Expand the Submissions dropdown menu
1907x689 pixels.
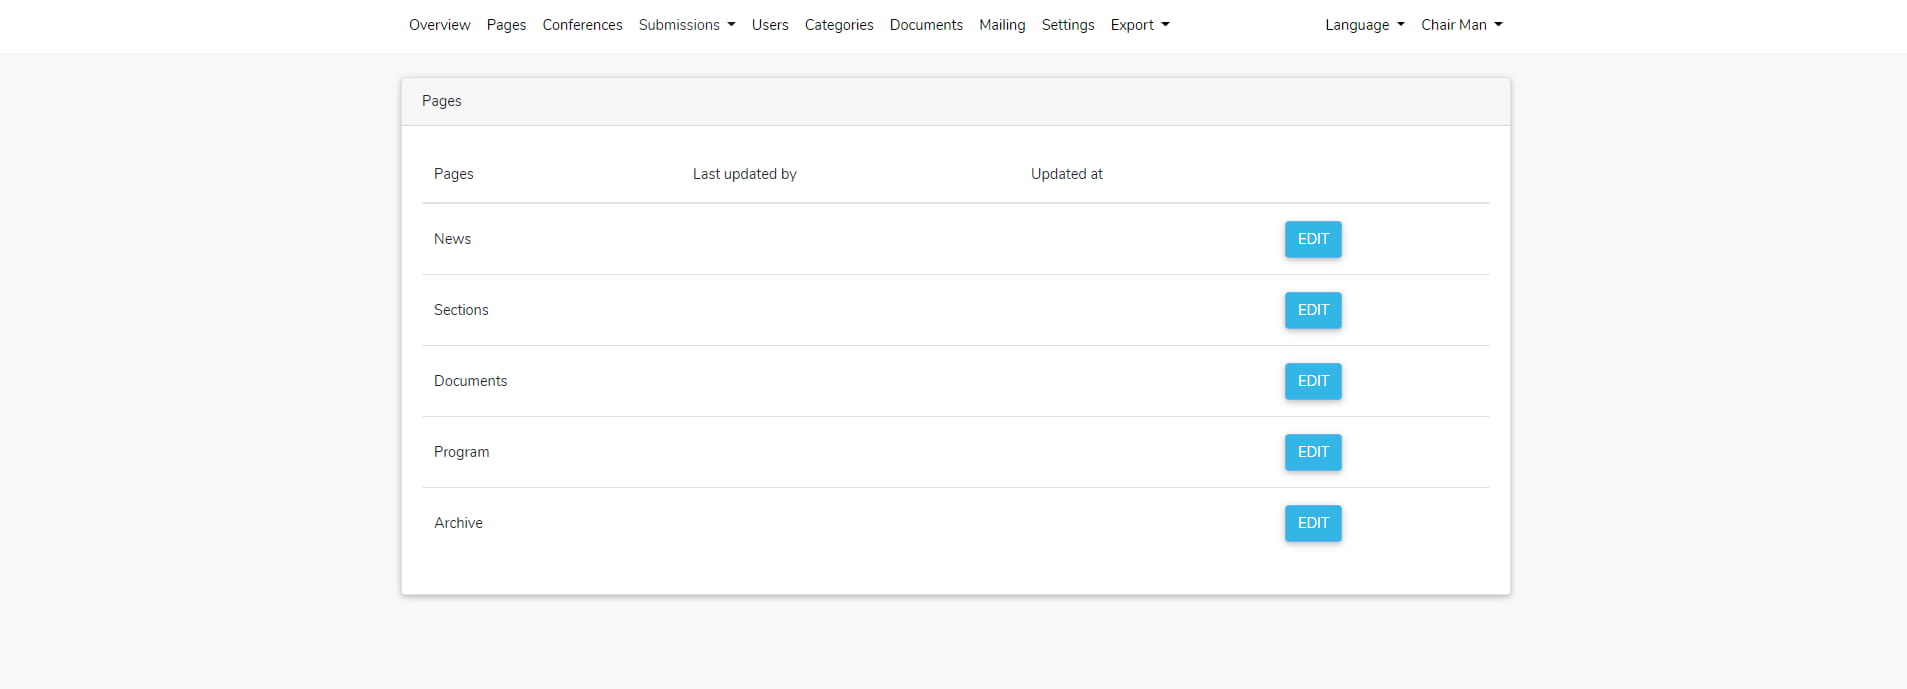[x=687, y=25]
